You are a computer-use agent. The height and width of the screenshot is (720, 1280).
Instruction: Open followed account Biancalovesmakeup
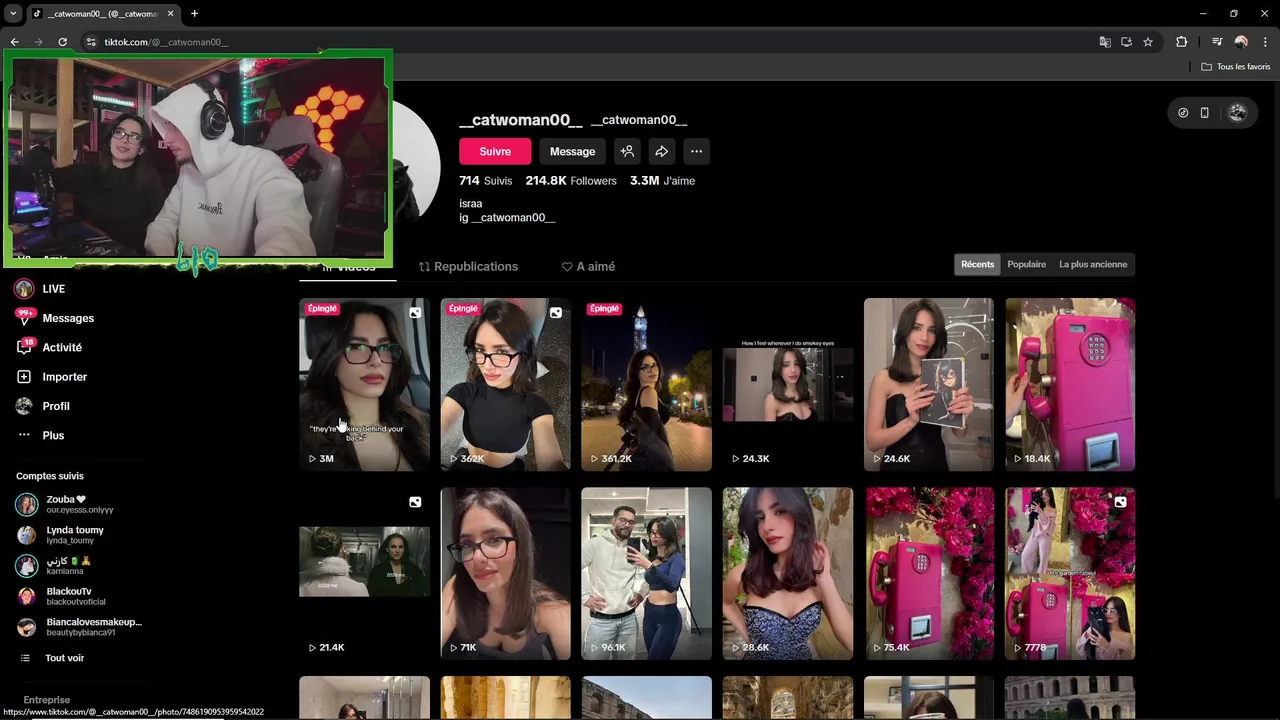[x=80, y=627]
